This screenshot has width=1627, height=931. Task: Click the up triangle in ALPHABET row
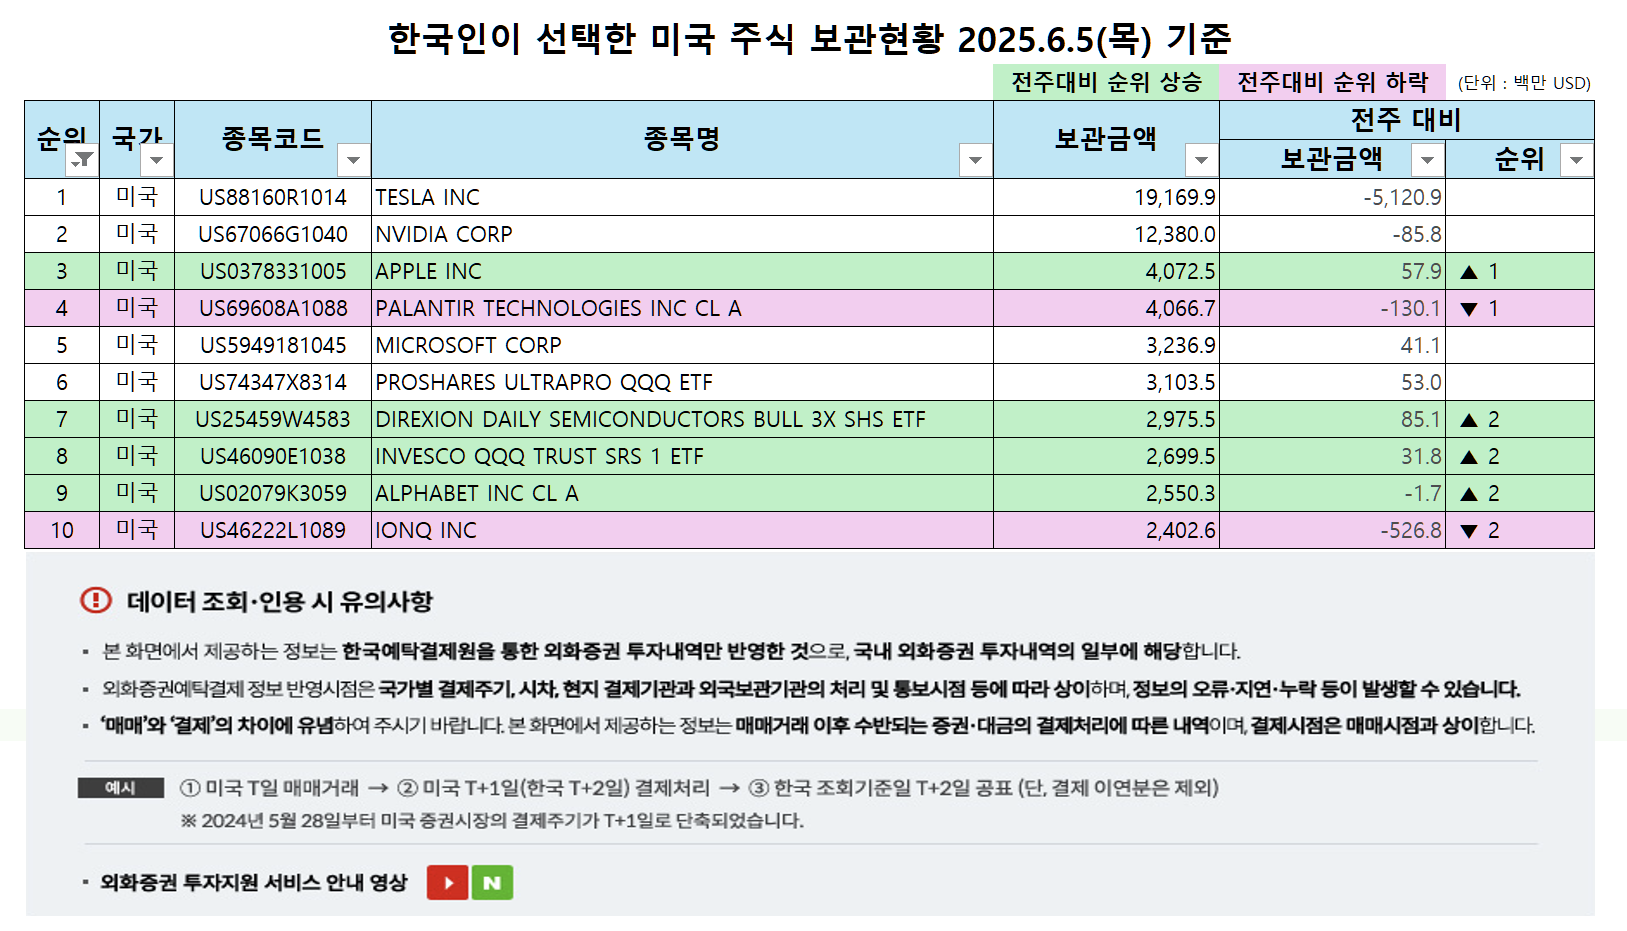(1469, 494)
